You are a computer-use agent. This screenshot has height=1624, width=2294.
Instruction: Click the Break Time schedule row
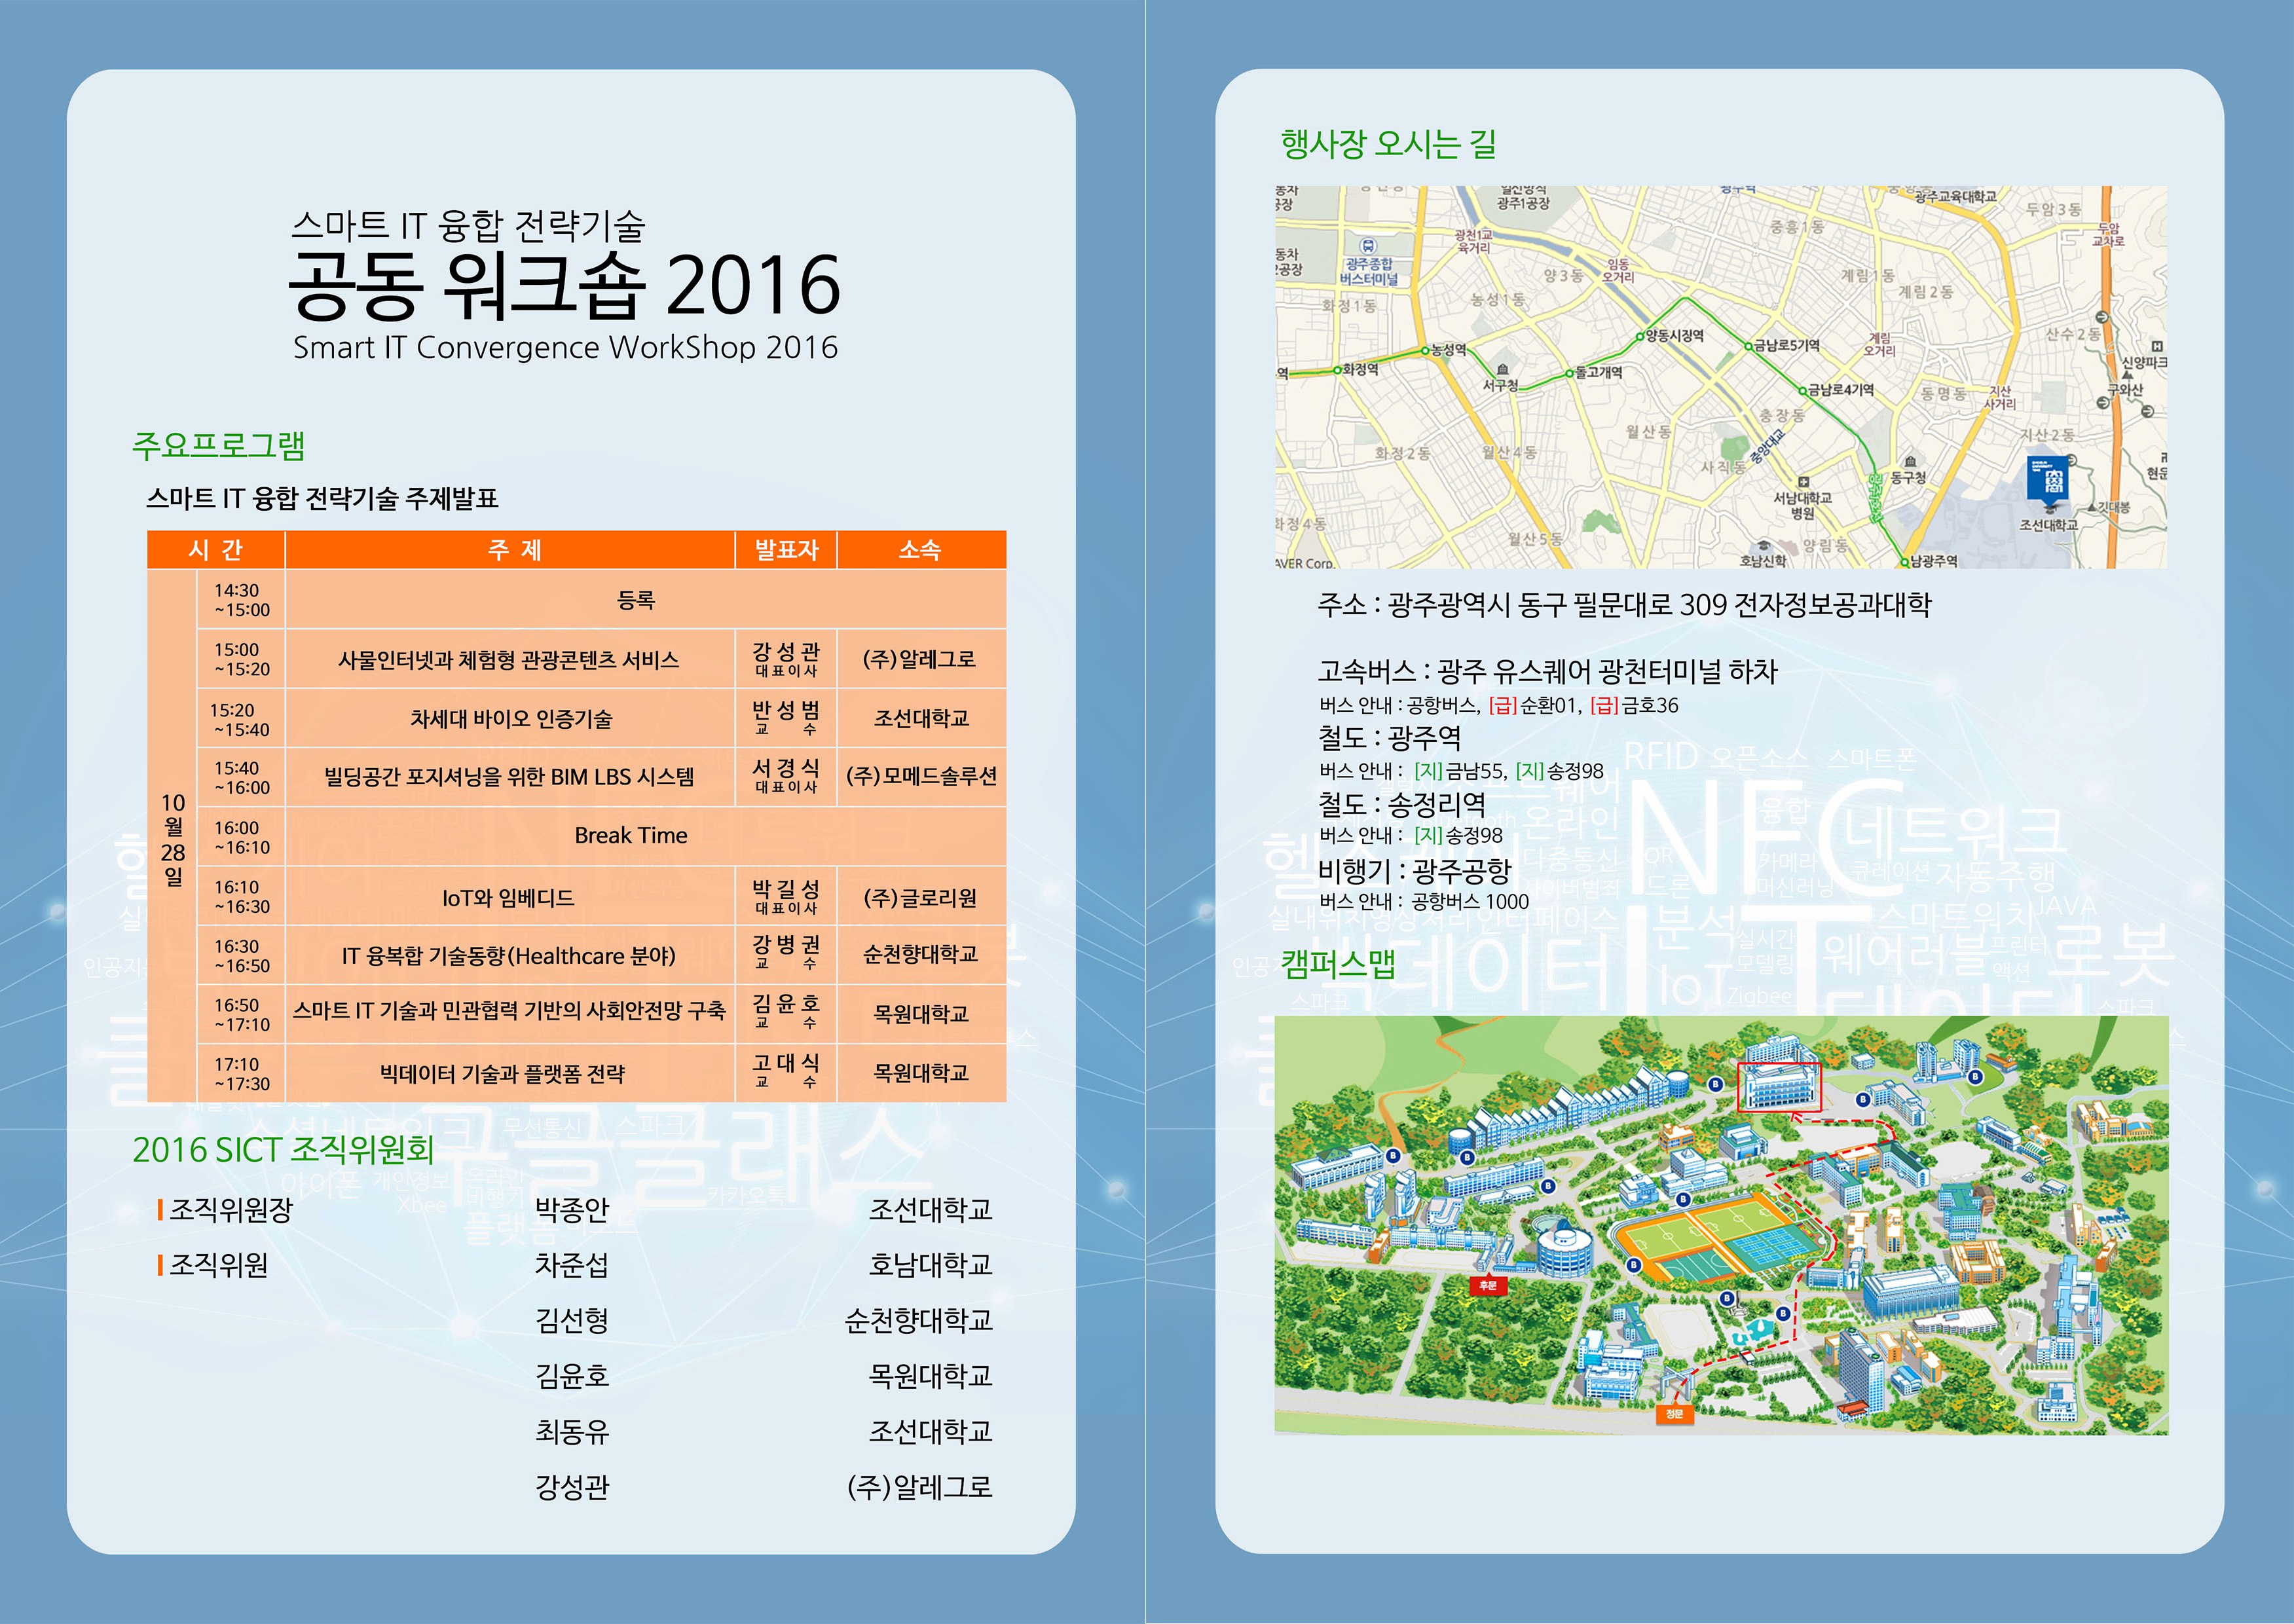pyautogui.click(x=631, y=836)
